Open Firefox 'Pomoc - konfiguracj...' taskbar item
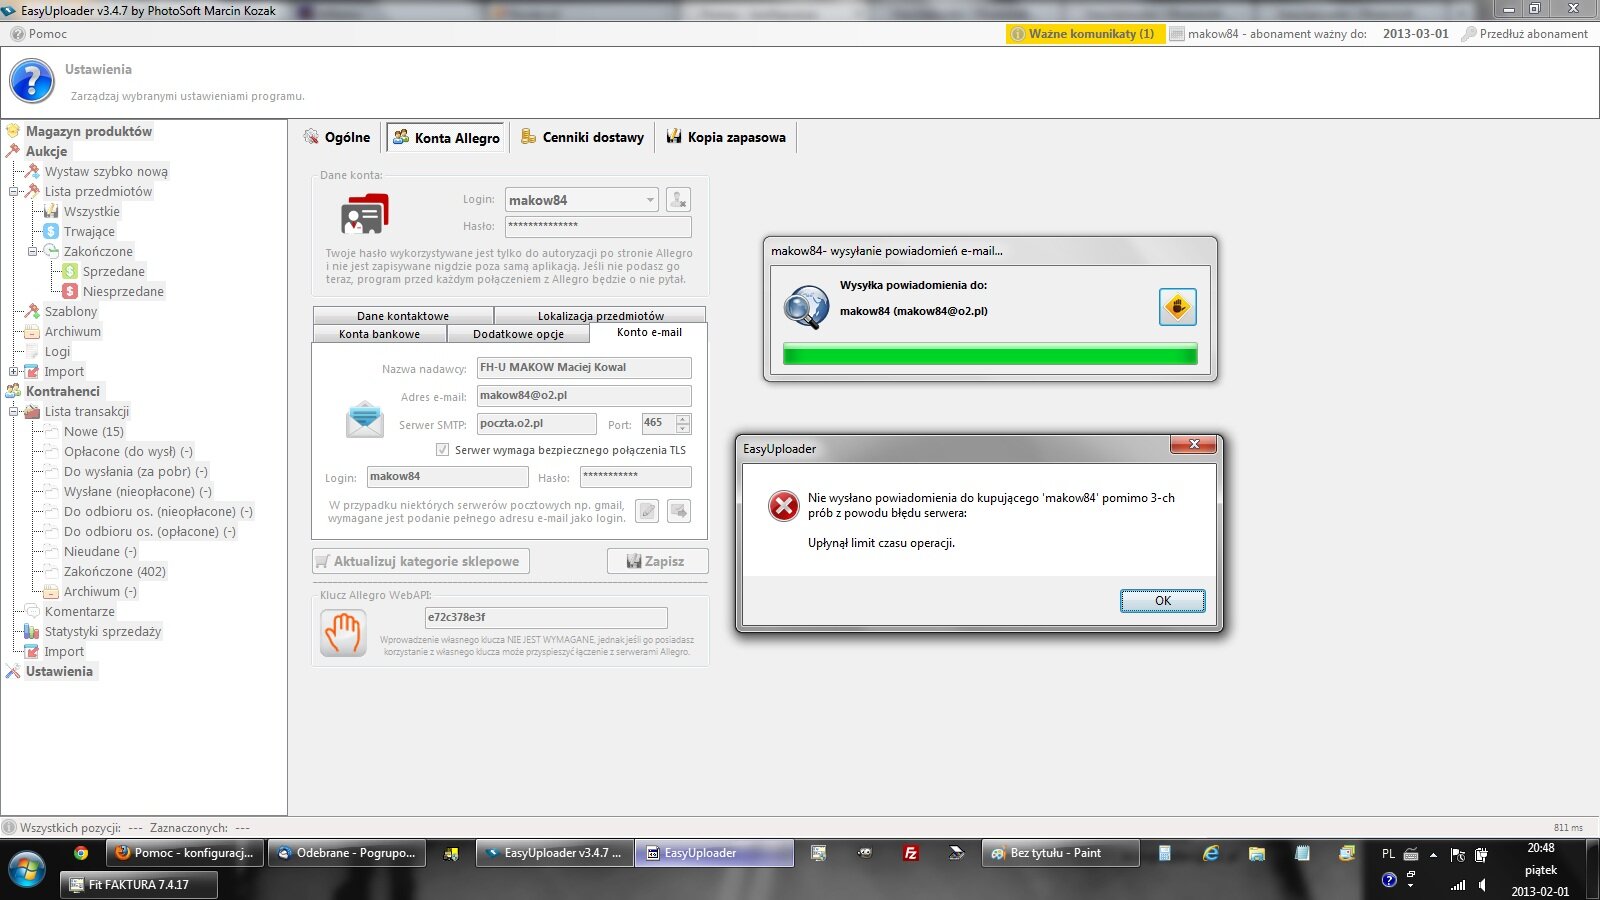The width and height of the screenshot is (1600, 900). point(184,853)
